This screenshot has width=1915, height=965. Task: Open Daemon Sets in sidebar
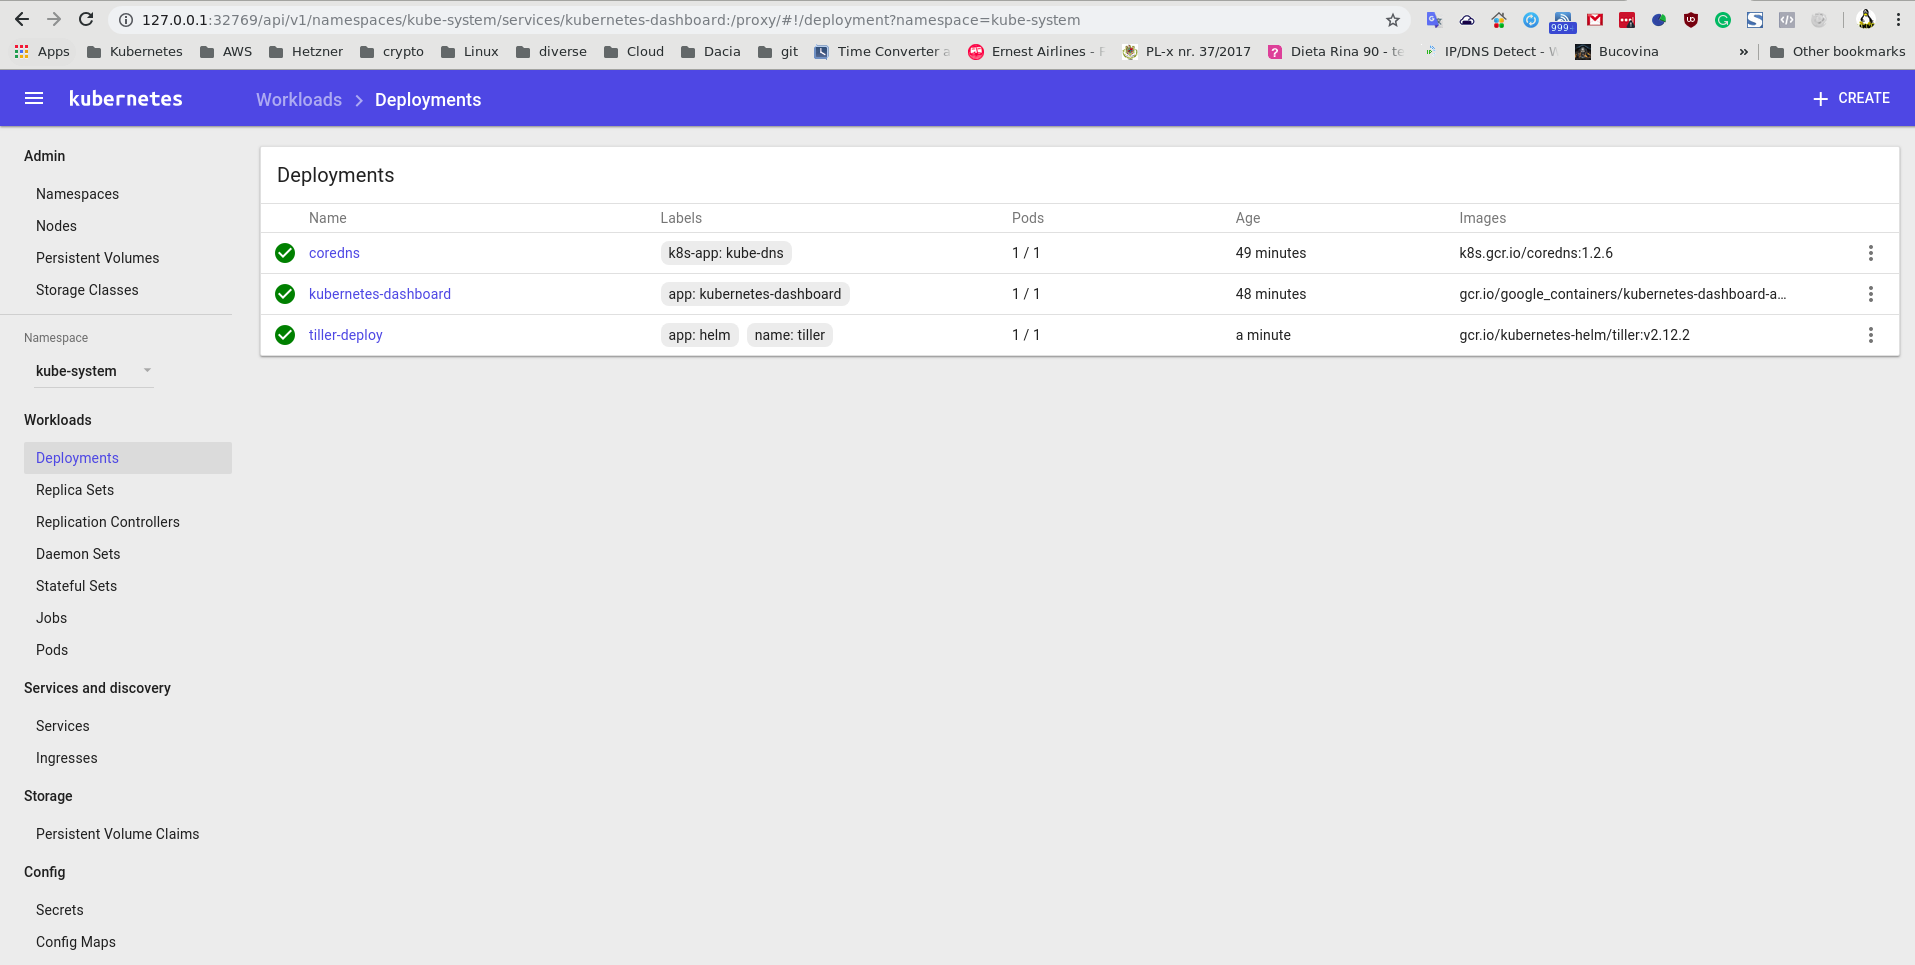(x=78, y=554)
